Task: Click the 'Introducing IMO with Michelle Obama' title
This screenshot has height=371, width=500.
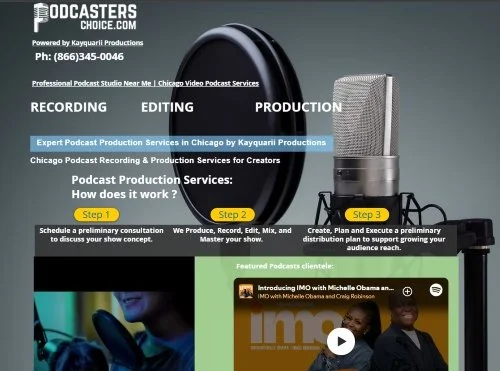Action: tap(326, 288)
